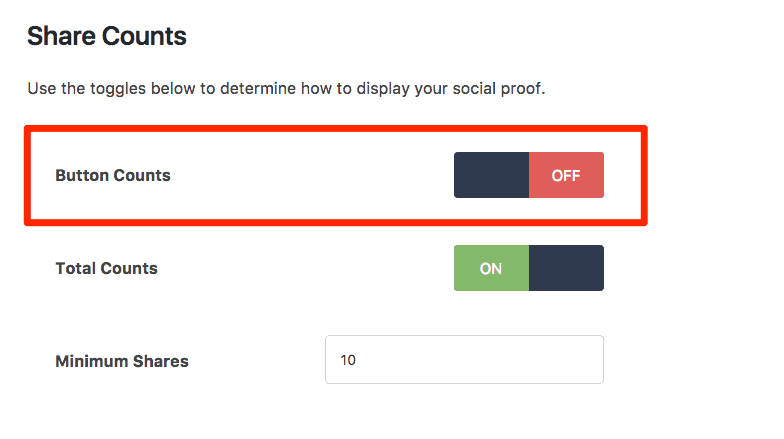Click the green ON label on Total Counts
This screenshot has height=439, width=784.
point(491,268)
